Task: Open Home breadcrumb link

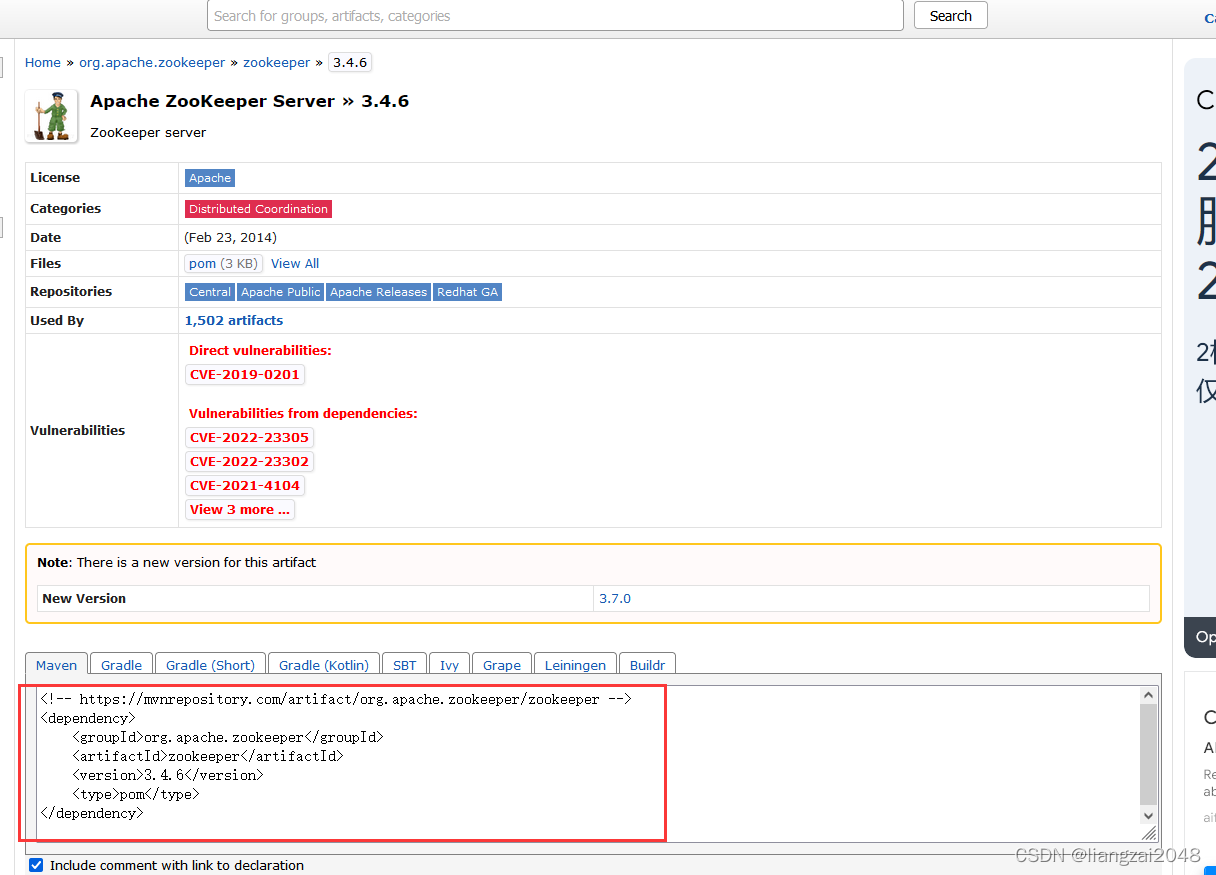Action: (43, 62)
